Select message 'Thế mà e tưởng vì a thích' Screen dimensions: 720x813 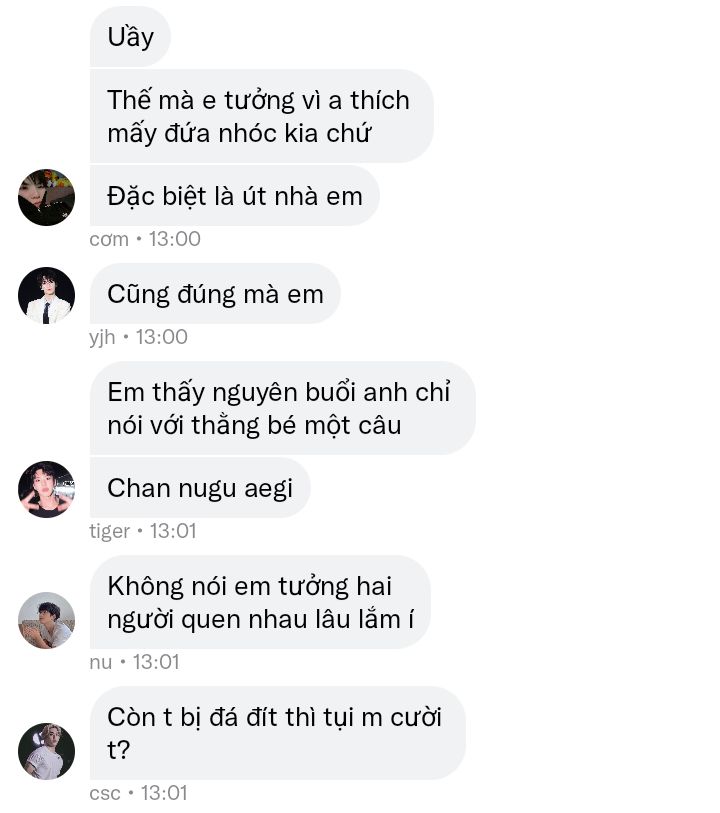[262, 116]
